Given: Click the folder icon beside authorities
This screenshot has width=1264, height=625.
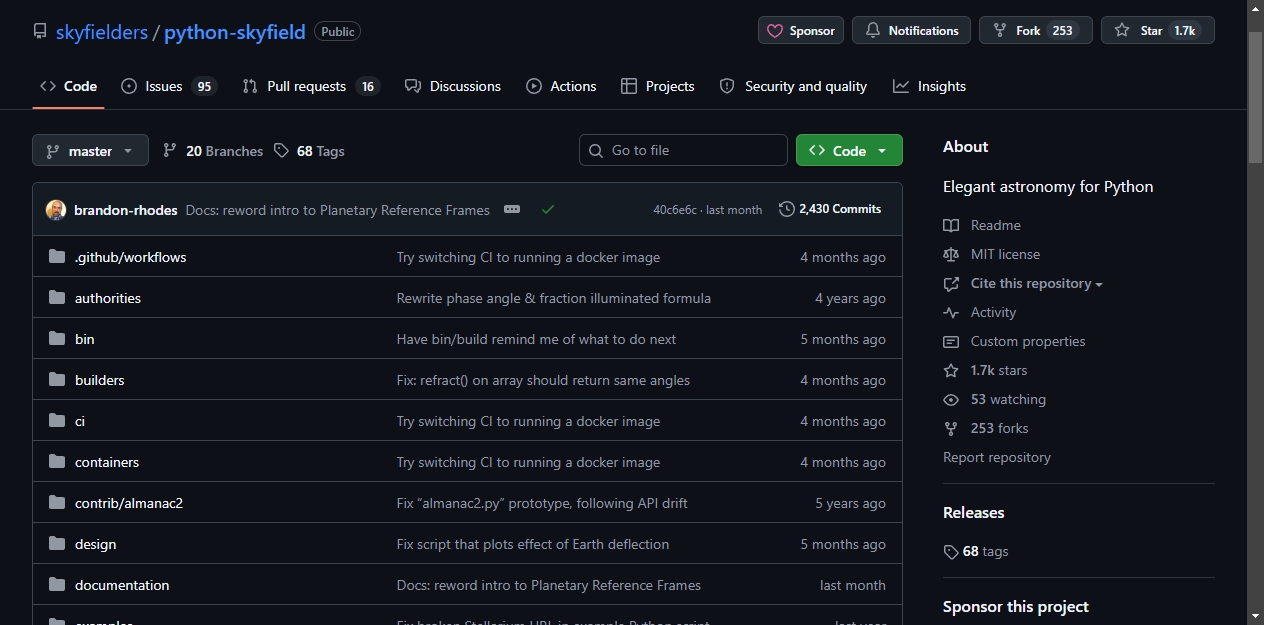Looking at the screenshot, I should point(57,298).
